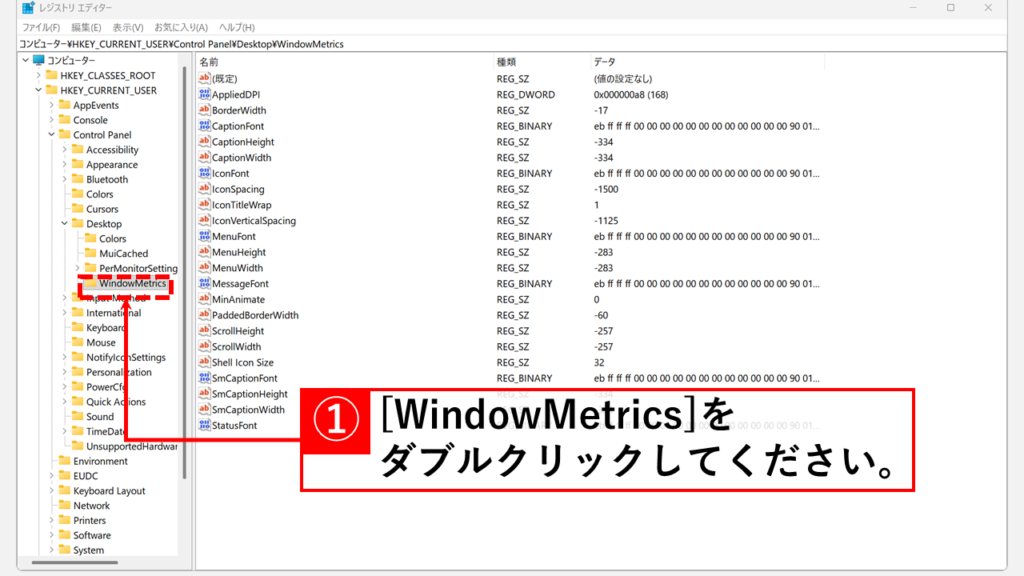Collapse the HKEY_CURRENT_USER key
Viewport: 1024px width, 576px height.
pos(39,90)
